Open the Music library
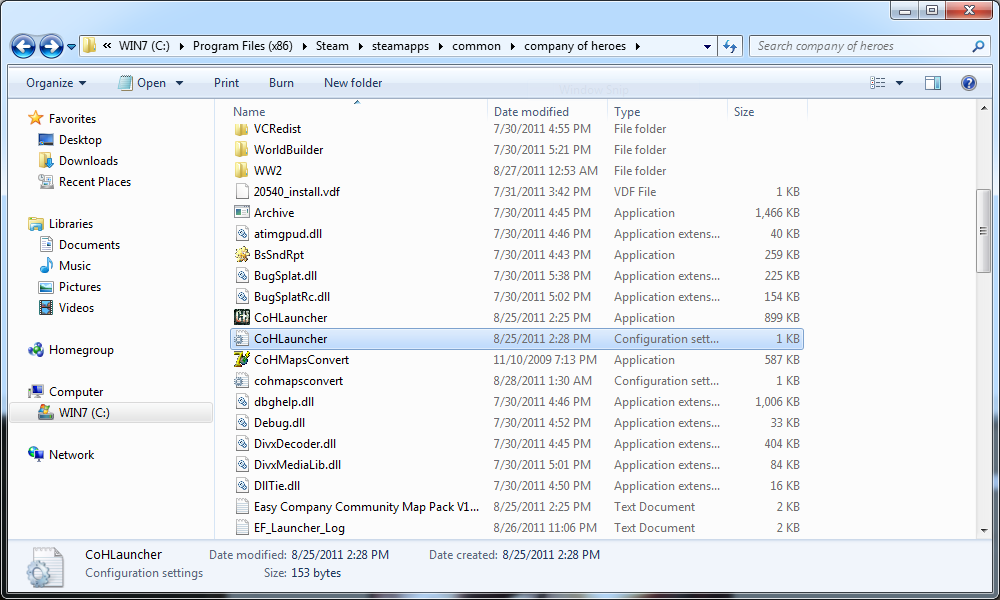Screen dimensions: 1000x600 pyautogui.click(x=75, y=266)
